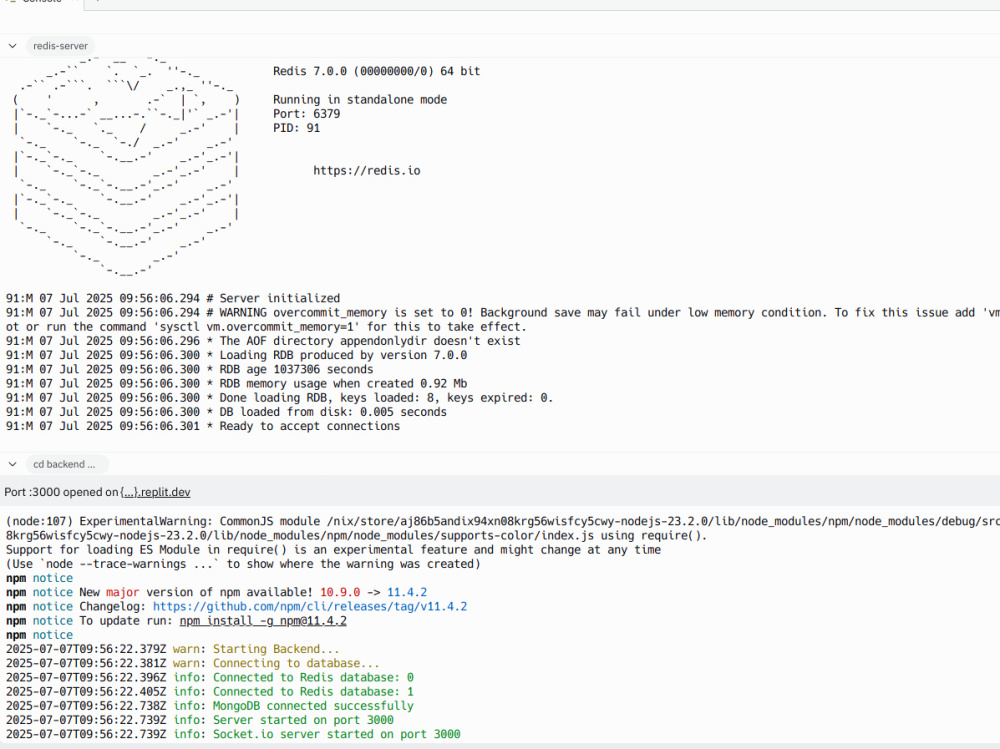The width and height of the screenshot is (1000, 749).
Task: Click 'DB loaded from disk: 0.005 seconds' line
Action: click(x=226, y=412)
